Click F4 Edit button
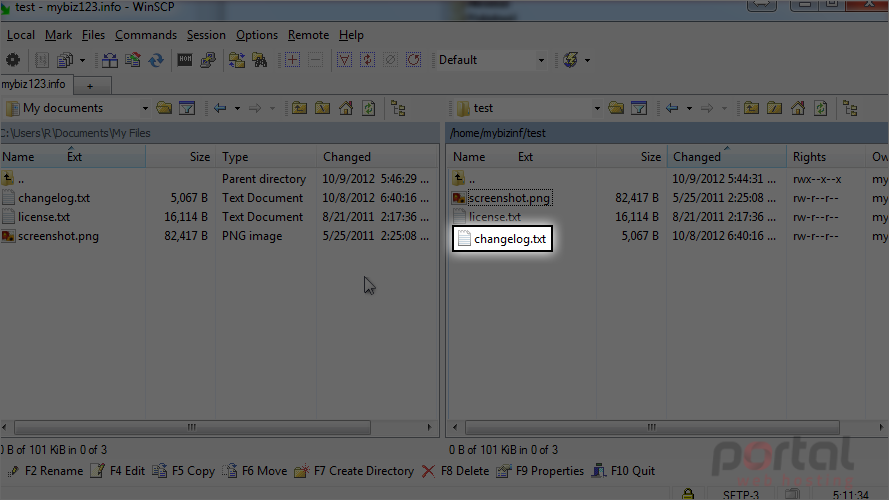 tap(118, 471)
